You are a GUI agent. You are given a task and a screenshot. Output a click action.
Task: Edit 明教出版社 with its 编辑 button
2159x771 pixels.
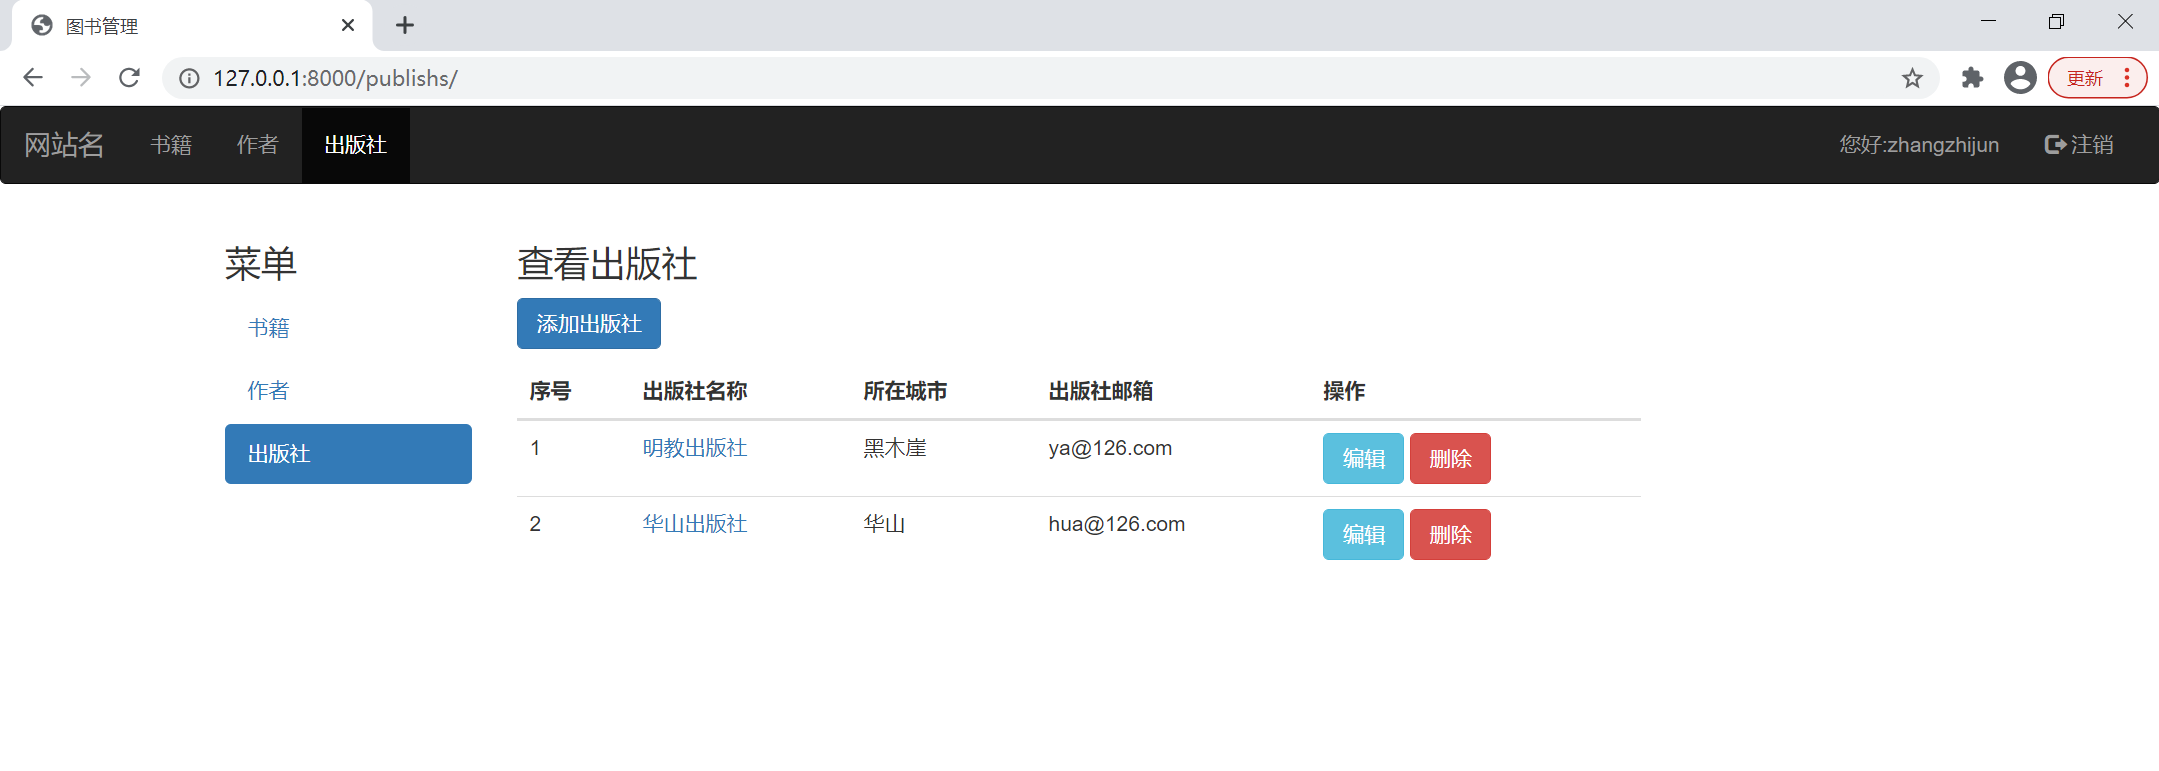coord(1363,459)
